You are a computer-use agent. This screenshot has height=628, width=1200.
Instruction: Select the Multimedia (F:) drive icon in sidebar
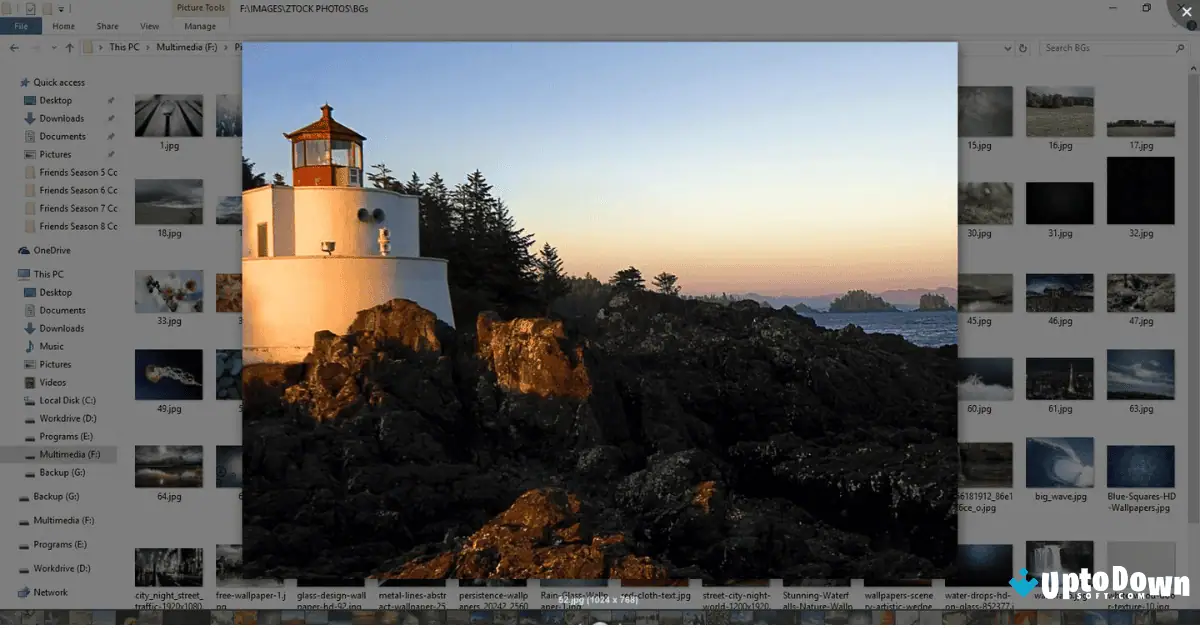31,454
